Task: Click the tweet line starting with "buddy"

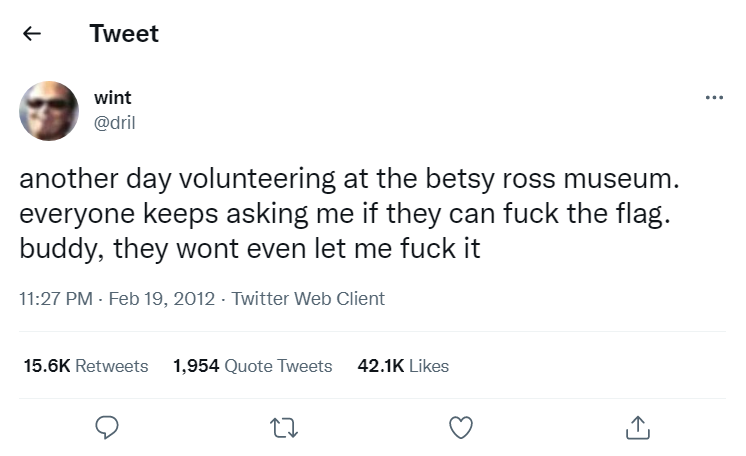Action: (250, 248)
